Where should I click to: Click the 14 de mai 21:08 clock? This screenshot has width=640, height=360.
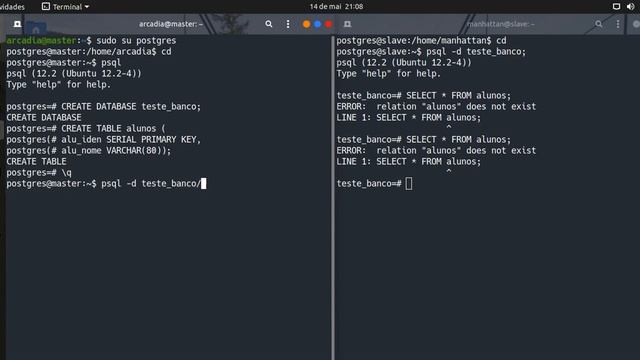336,7
